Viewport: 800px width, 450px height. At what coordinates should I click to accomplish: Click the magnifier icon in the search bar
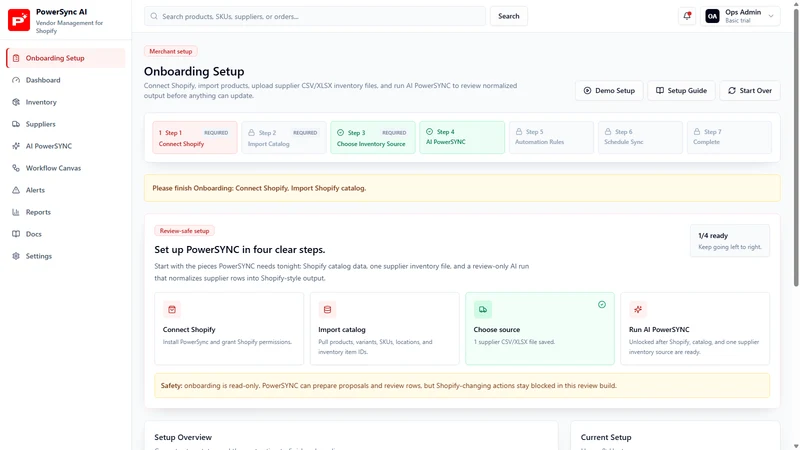pos(154,16)
